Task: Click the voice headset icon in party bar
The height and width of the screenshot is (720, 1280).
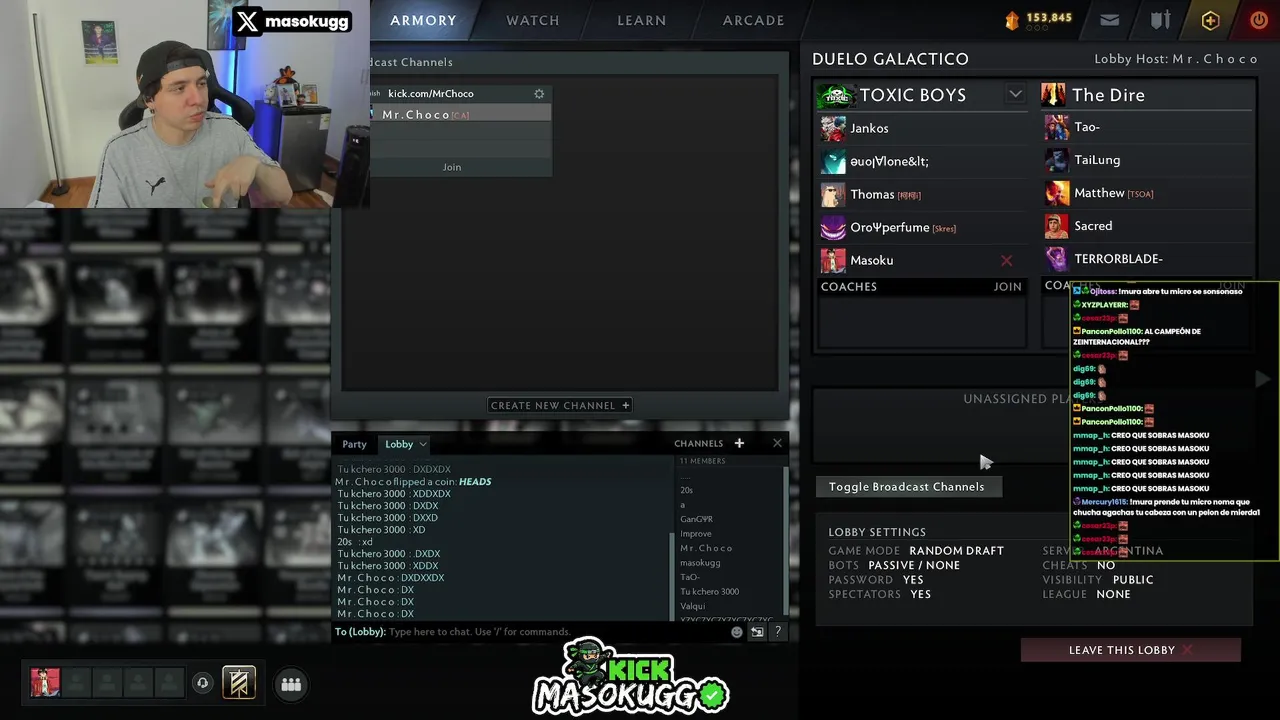Action: point(202,683)
